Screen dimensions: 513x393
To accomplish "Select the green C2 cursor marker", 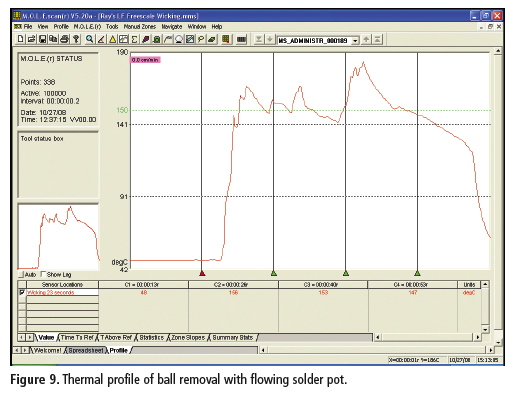I will pos(274,273).
